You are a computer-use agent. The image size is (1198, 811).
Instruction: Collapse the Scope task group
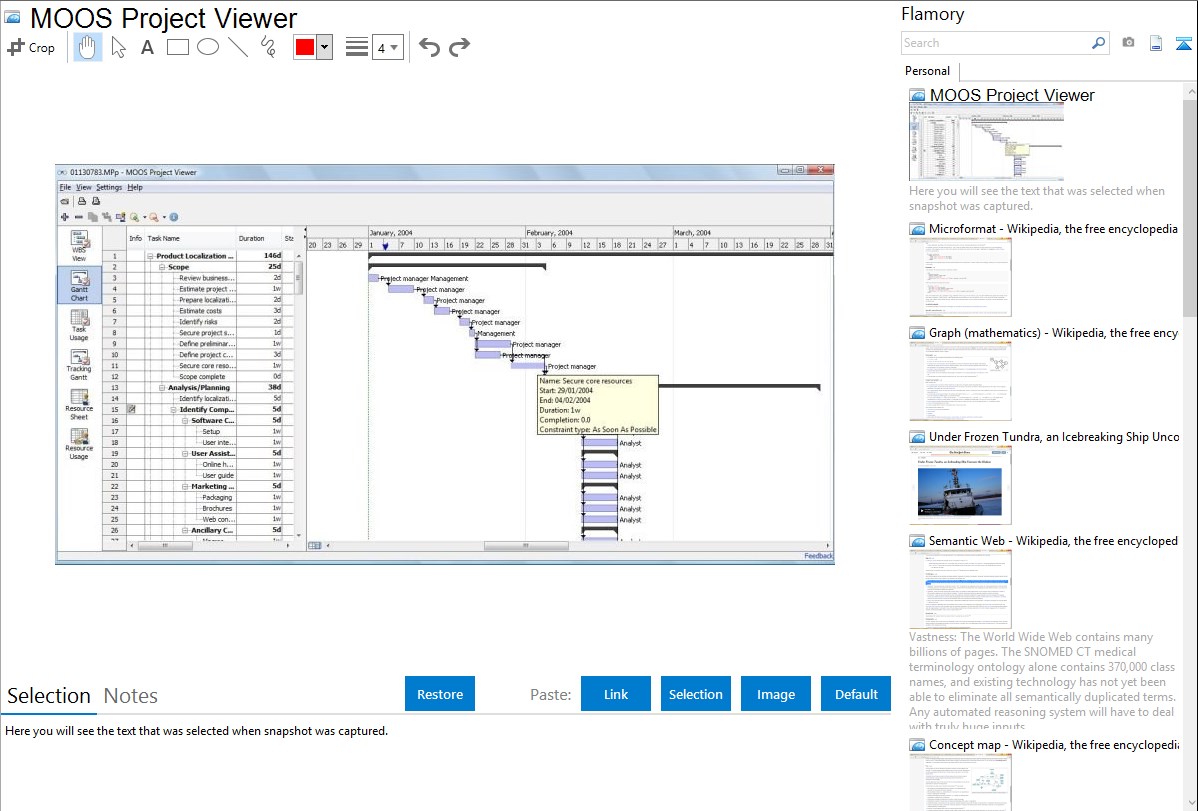point(162,267)
